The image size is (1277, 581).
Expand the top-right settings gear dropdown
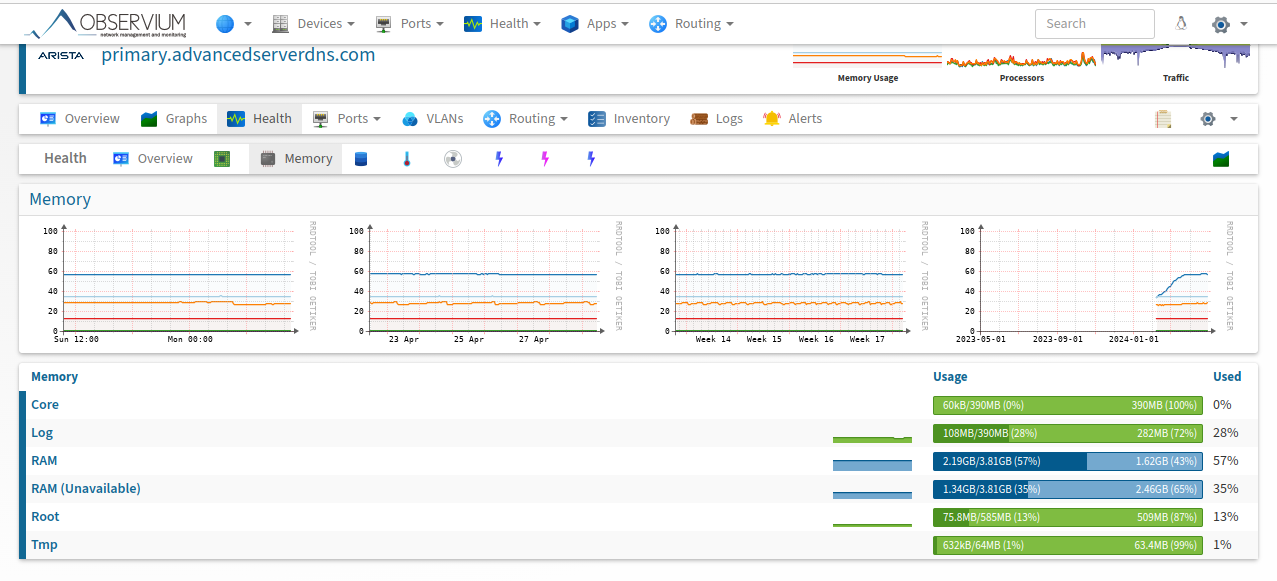click(x=1229, y=24)
